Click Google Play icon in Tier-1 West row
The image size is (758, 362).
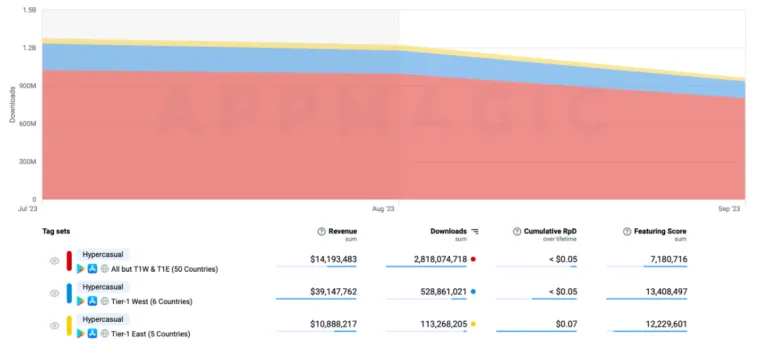coord(81,301)
